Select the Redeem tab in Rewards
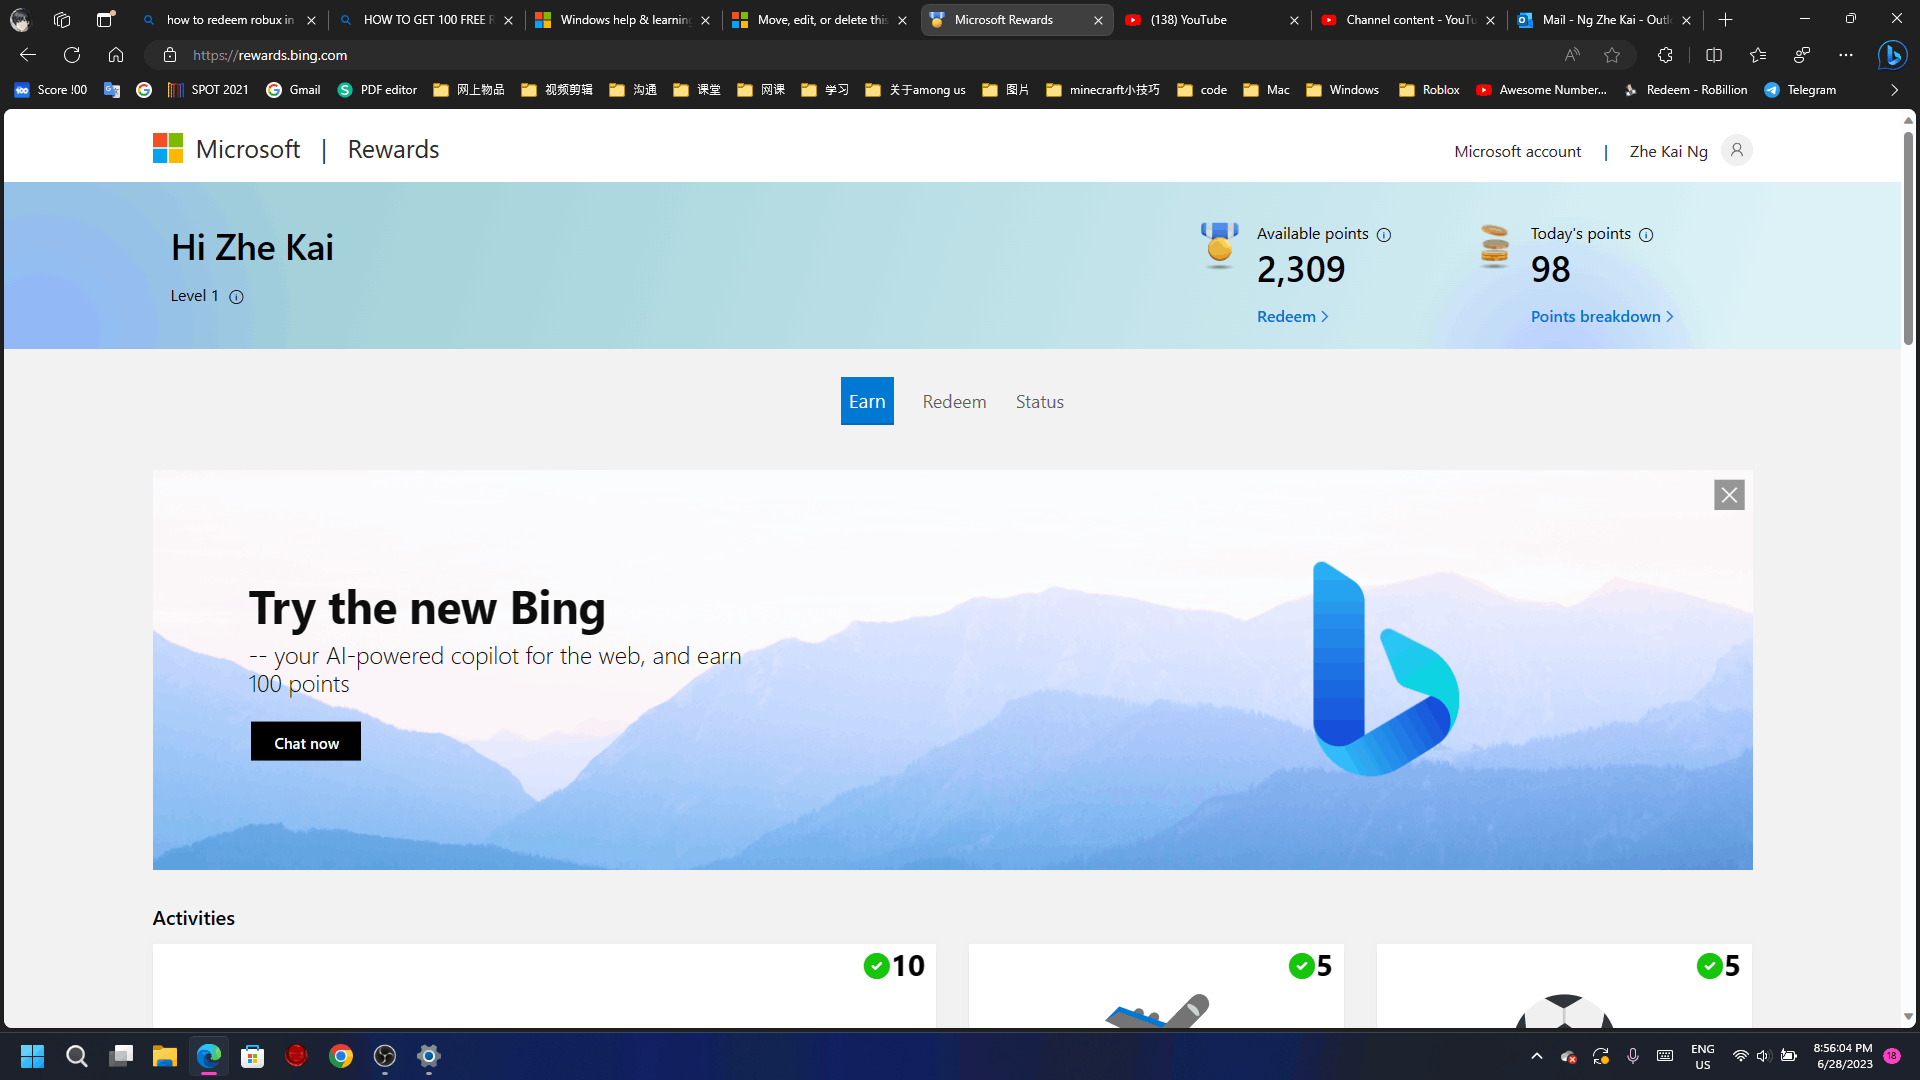This screenshot has height=1080, width=1920. pyautogui.click(x=953, y=401)
